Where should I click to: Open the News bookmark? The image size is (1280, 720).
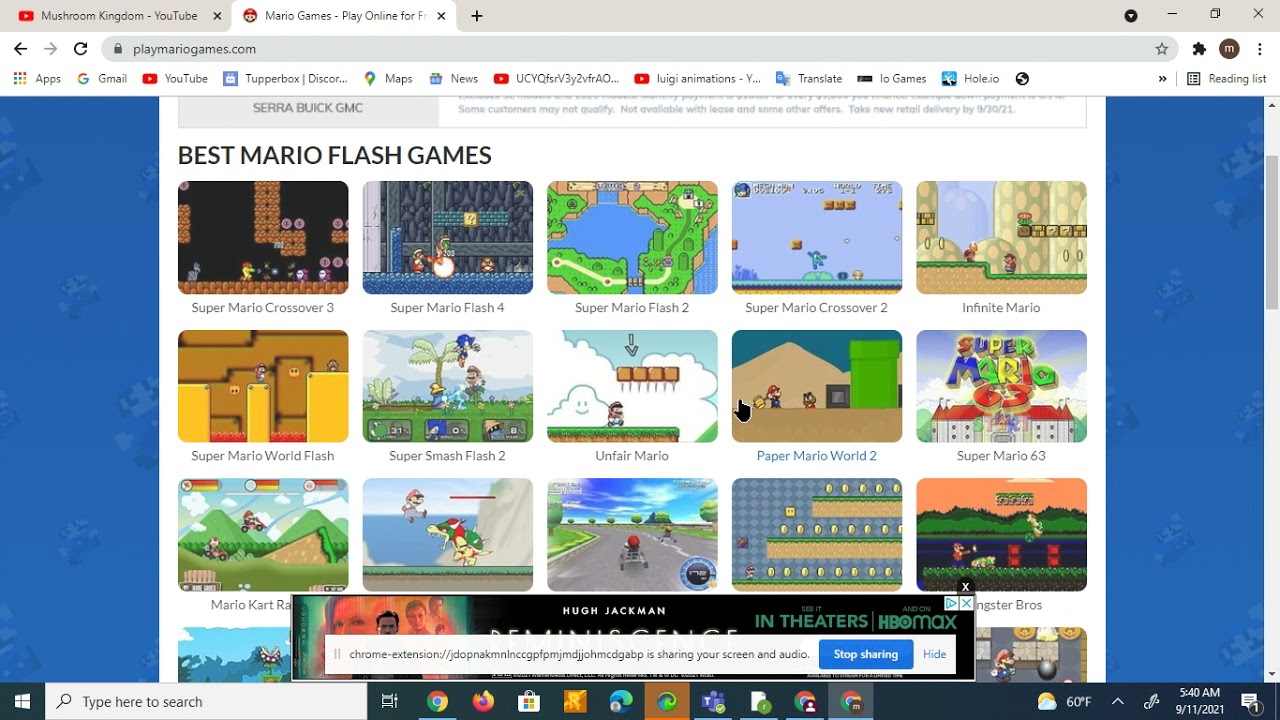click(x=454, y=79)
